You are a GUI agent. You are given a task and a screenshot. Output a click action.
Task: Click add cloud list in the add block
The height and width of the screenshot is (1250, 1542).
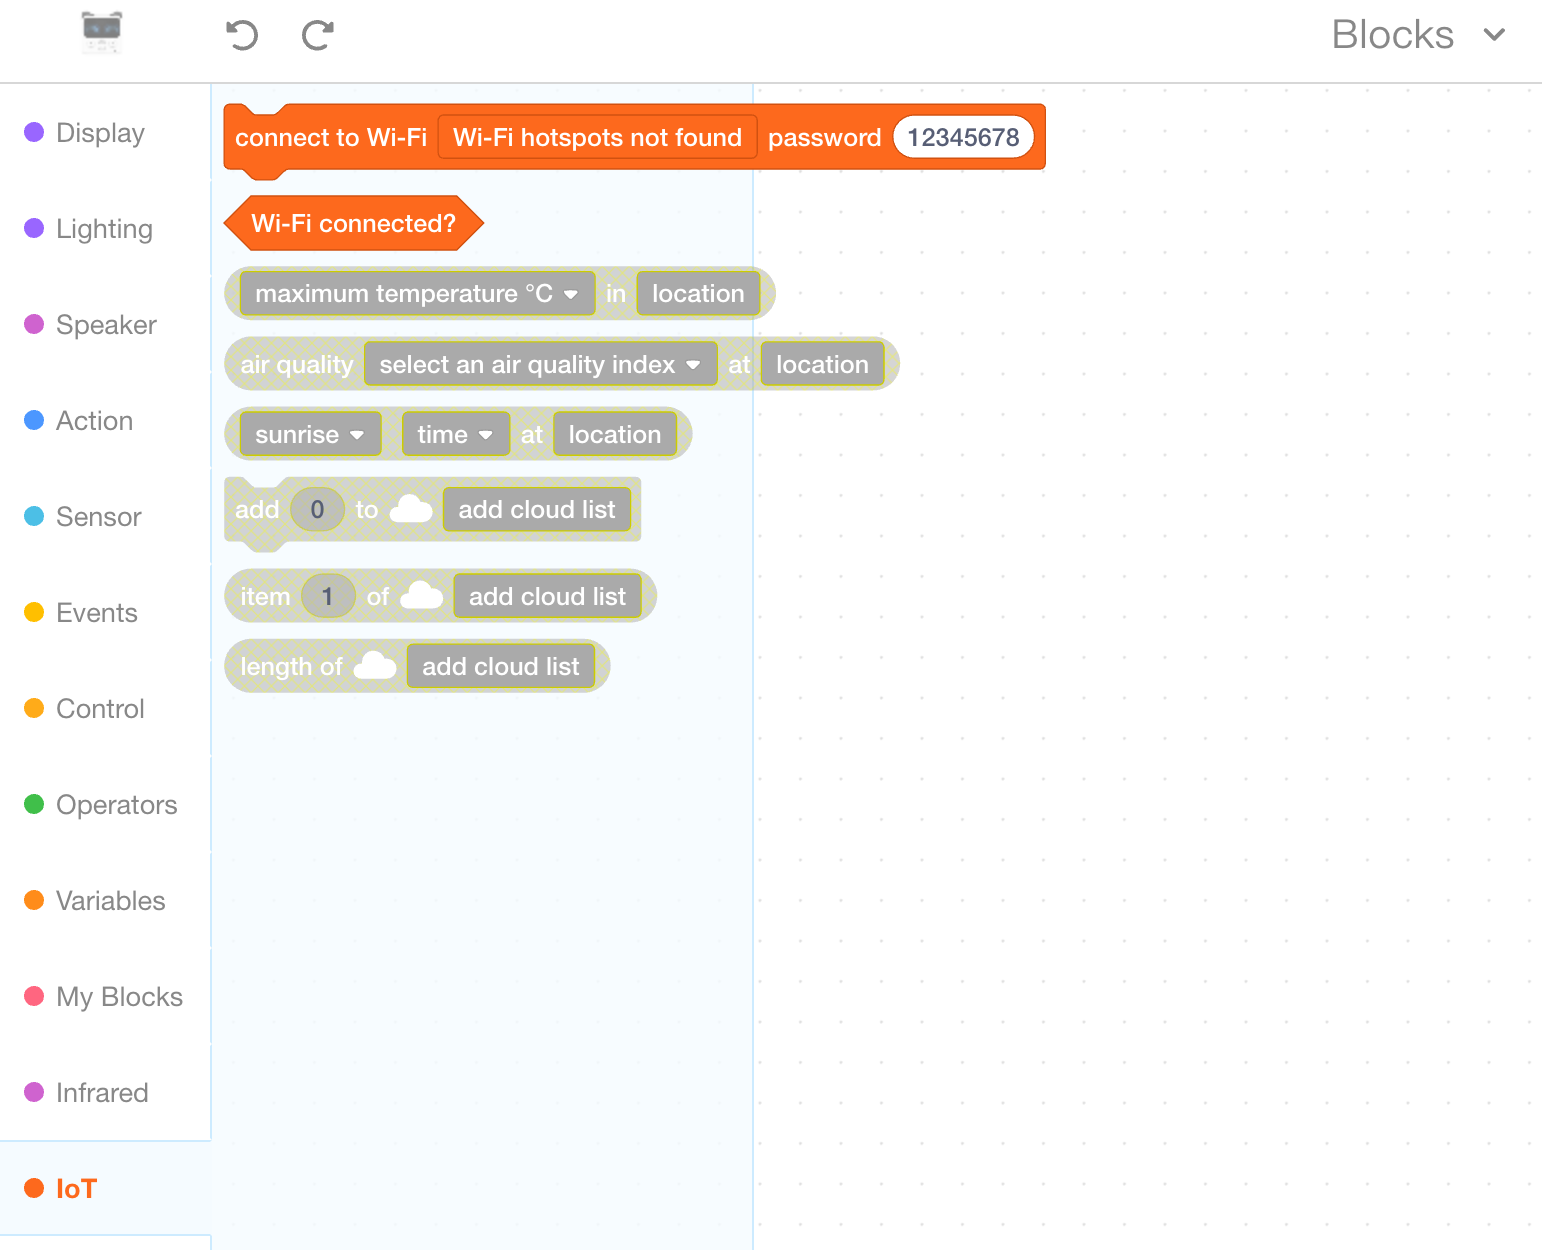tap(537, 510)
